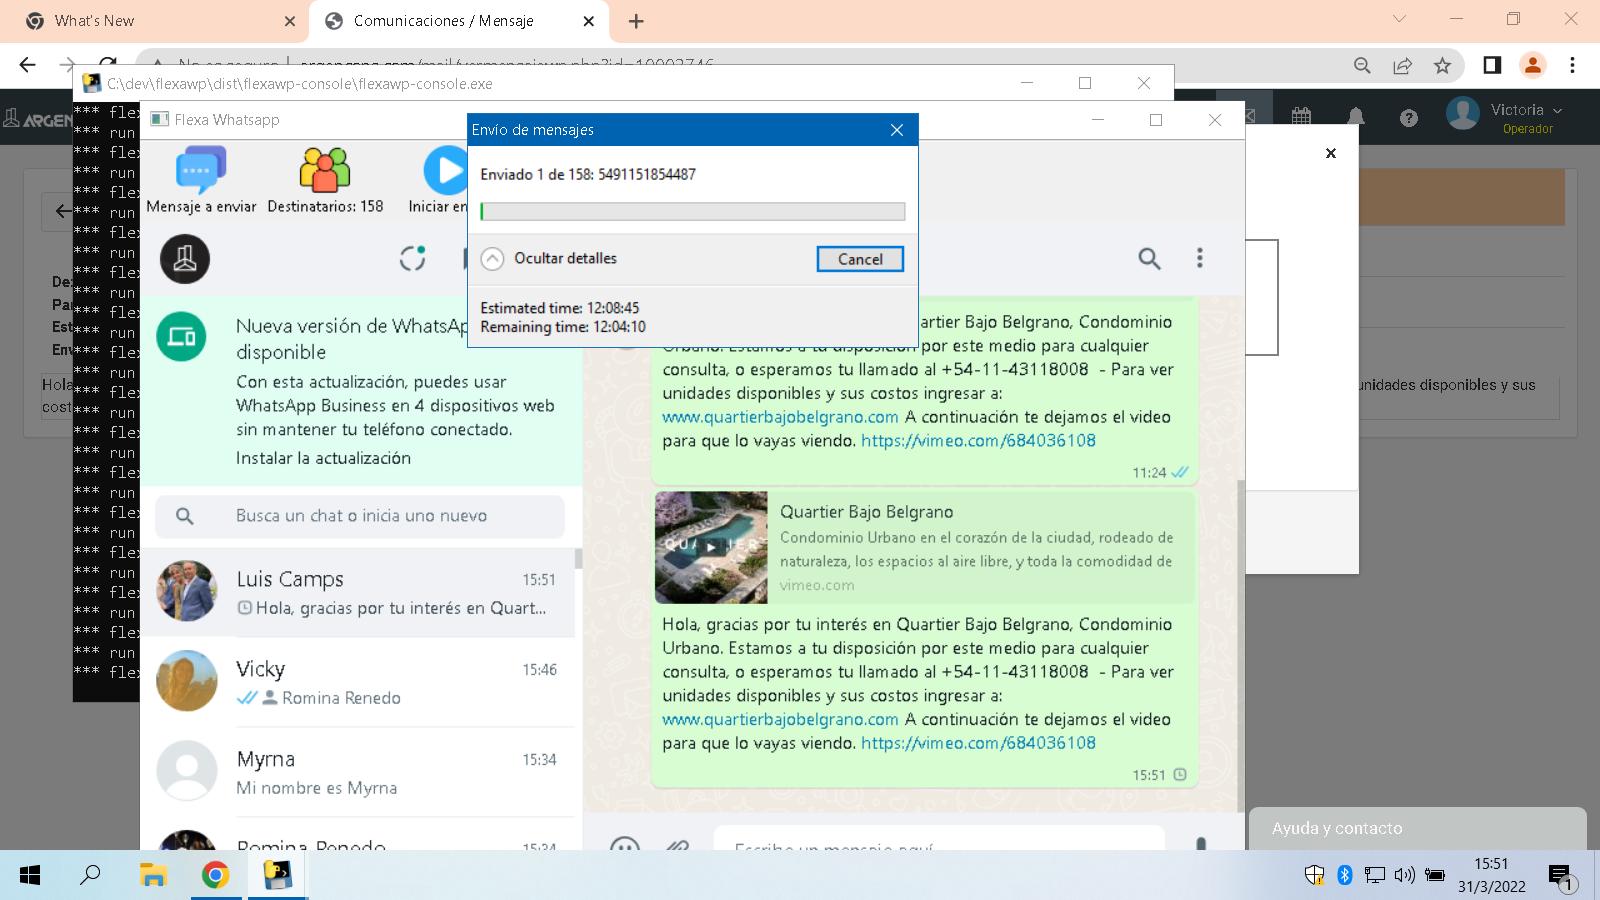Viewport: 1600px width, 900px height.
Task: Expand the Victoria user dropdown
Action: click(x=1526, y=110)
